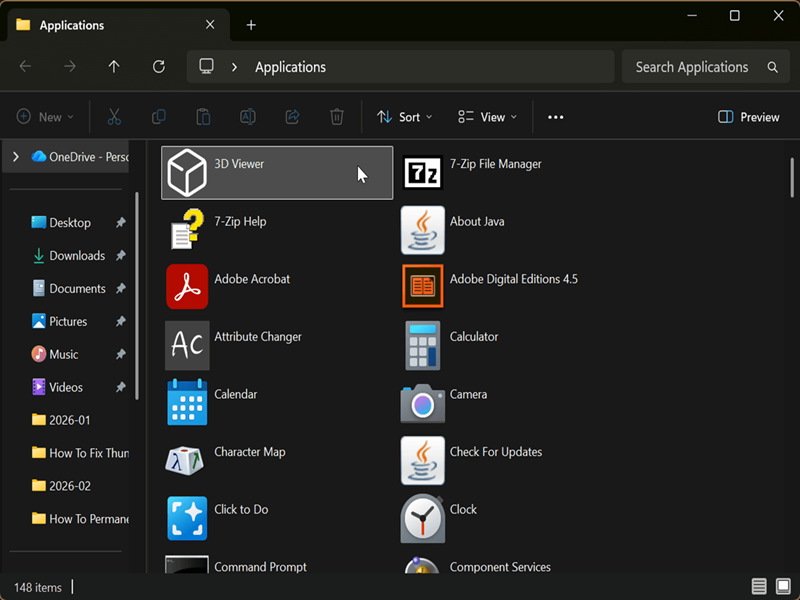Select the Camera app icon
The height and width of the screenshot is (600, 800).
click(422, 403)
